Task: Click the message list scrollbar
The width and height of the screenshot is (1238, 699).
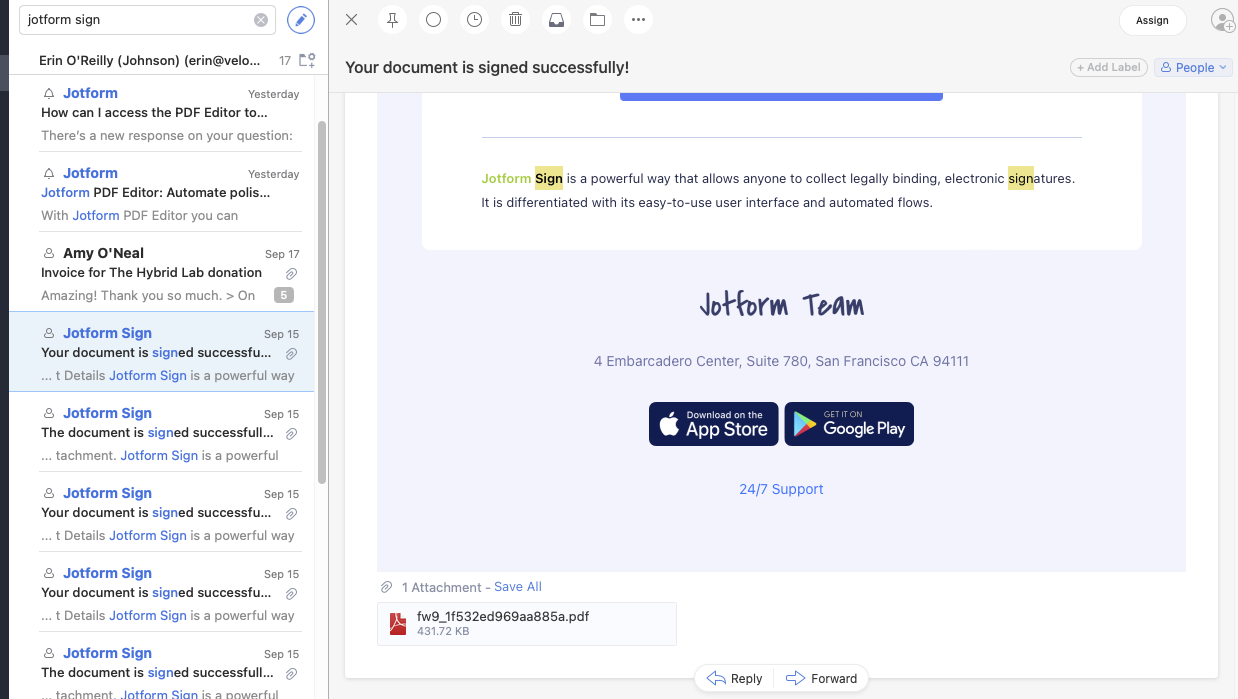Action: (322, 300)
